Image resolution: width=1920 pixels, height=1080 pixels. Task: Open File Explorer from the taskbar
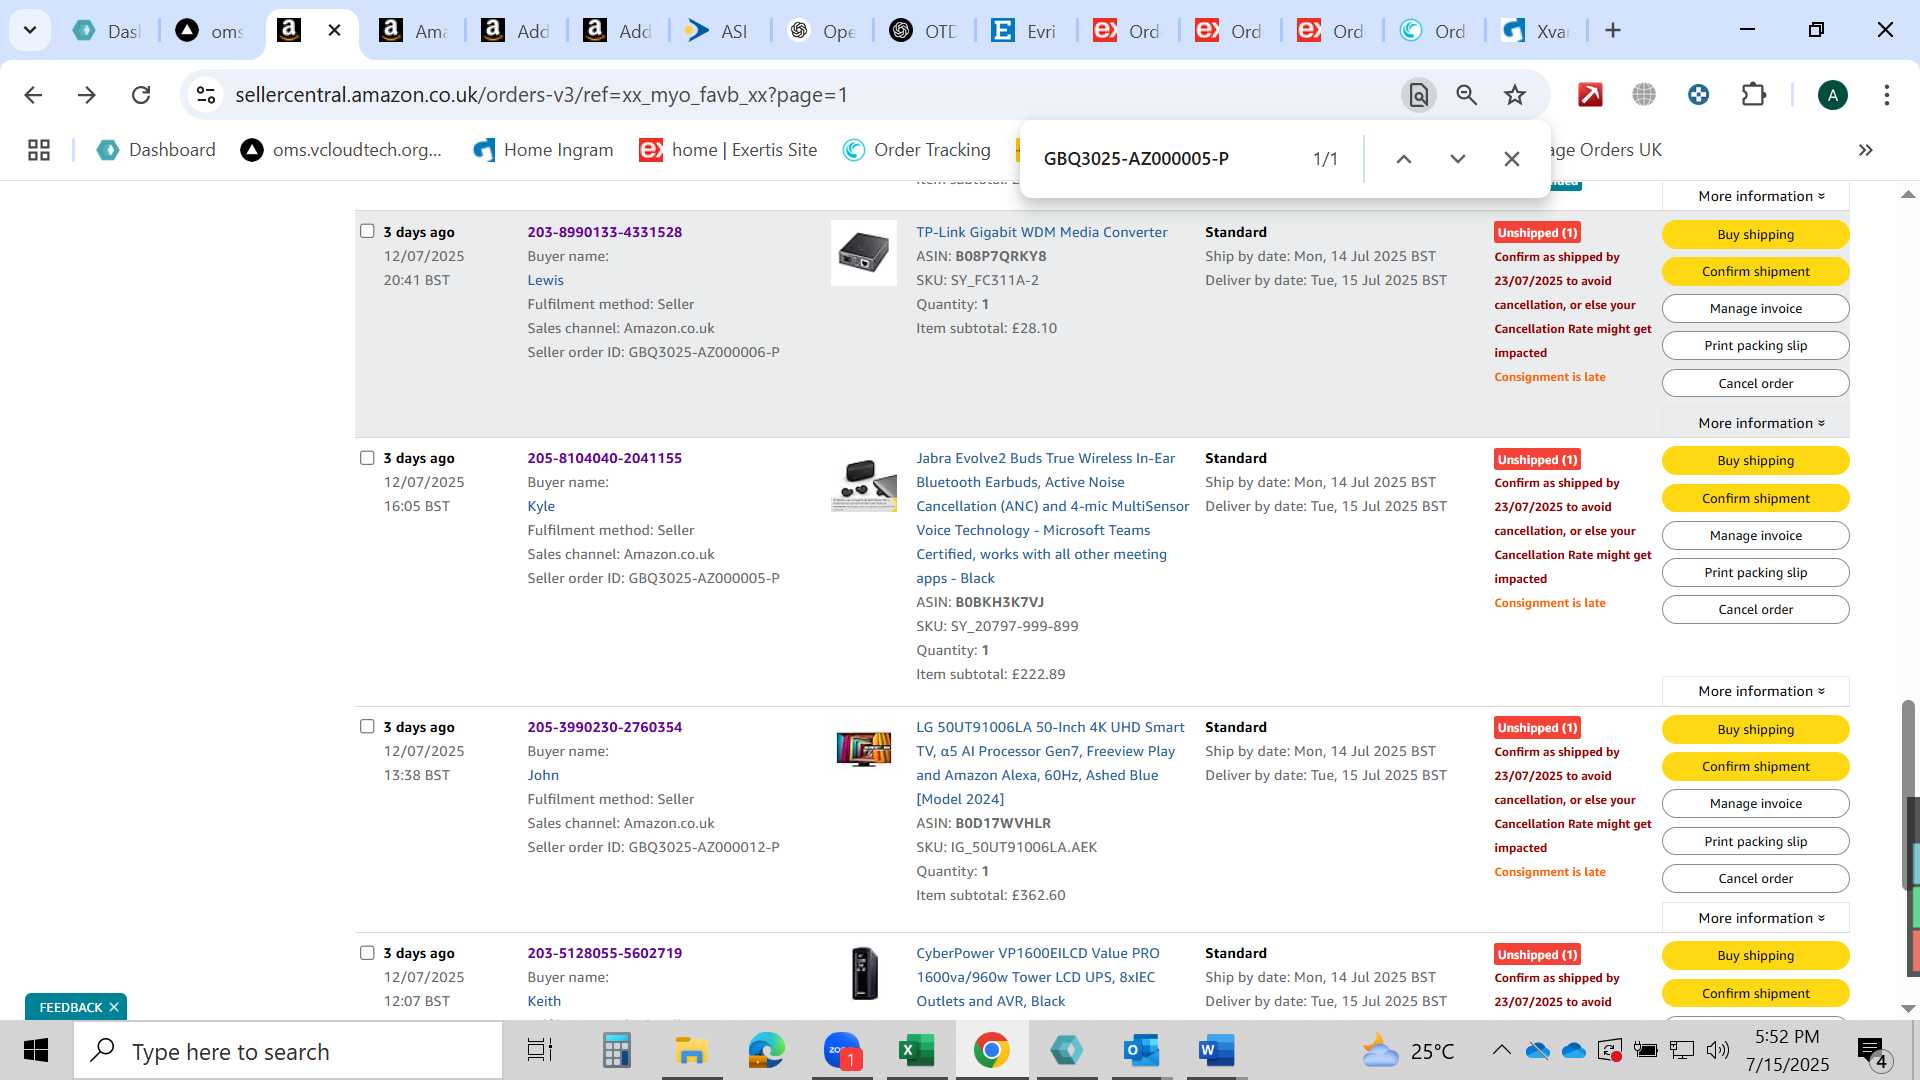[691, 1051]
